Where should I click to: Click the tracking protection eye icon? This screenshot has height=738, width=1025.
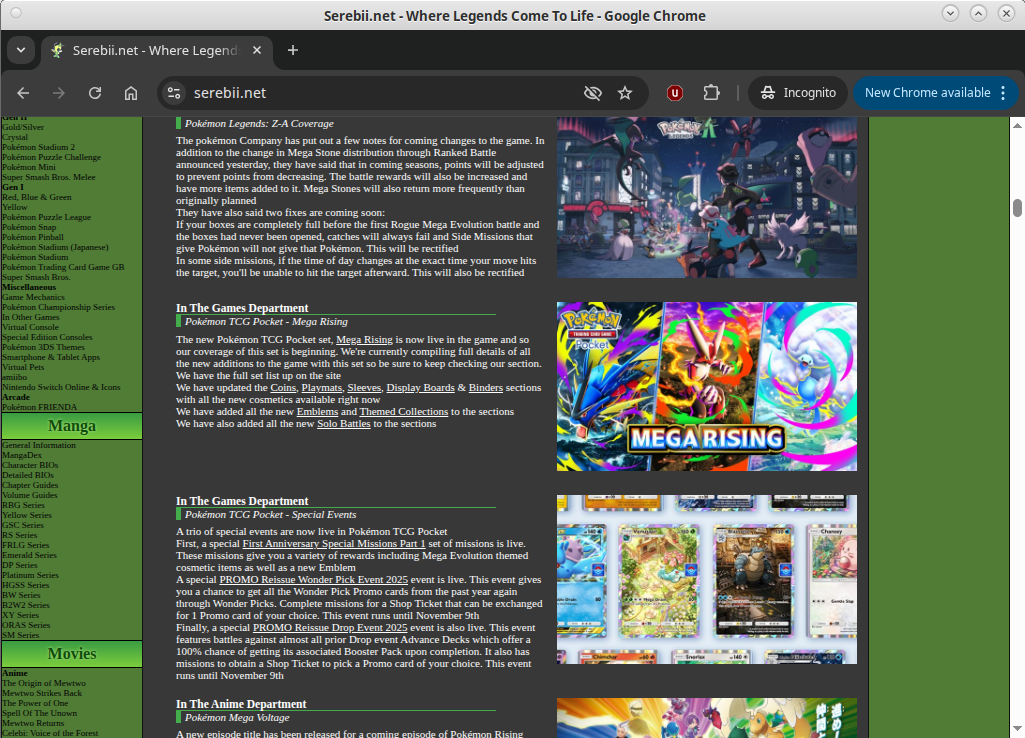(592, 93)
